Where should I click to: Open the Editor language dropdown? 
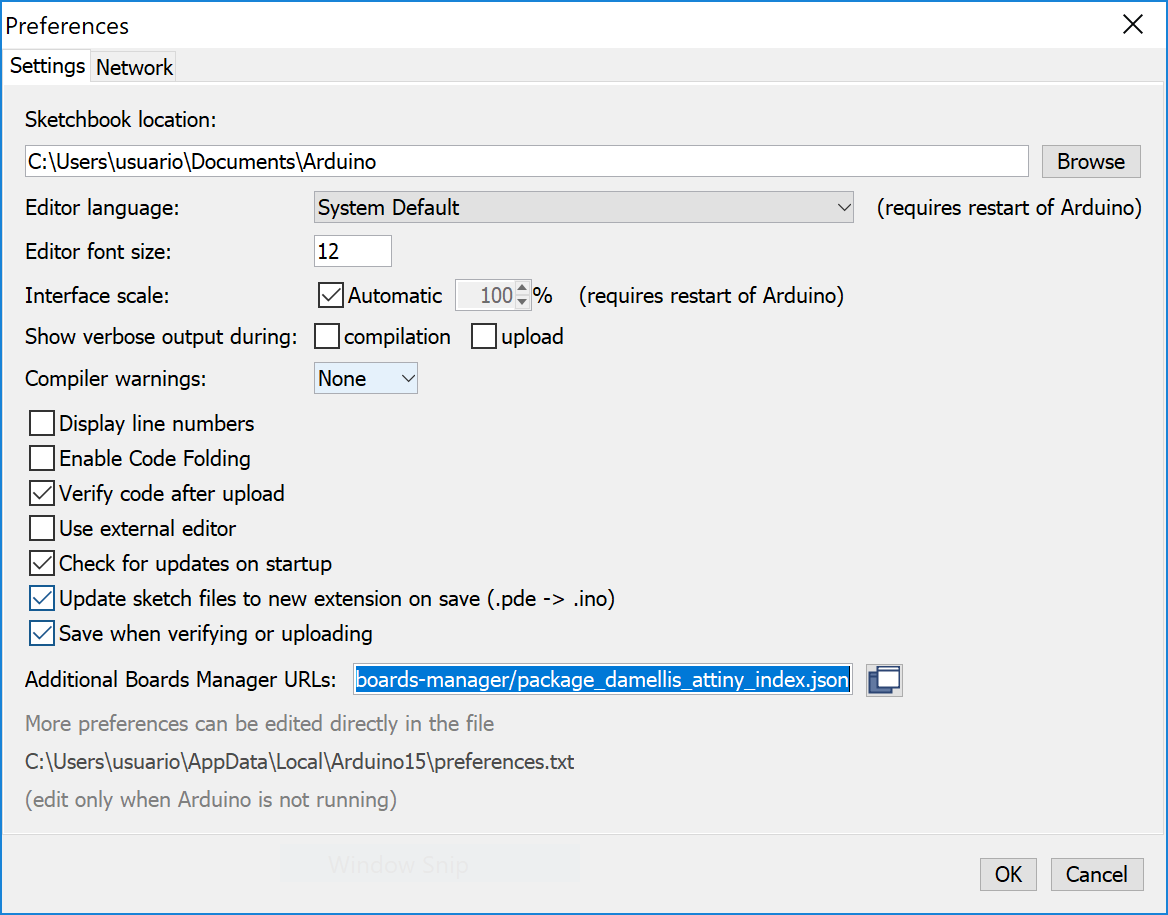tap(583, 208)
